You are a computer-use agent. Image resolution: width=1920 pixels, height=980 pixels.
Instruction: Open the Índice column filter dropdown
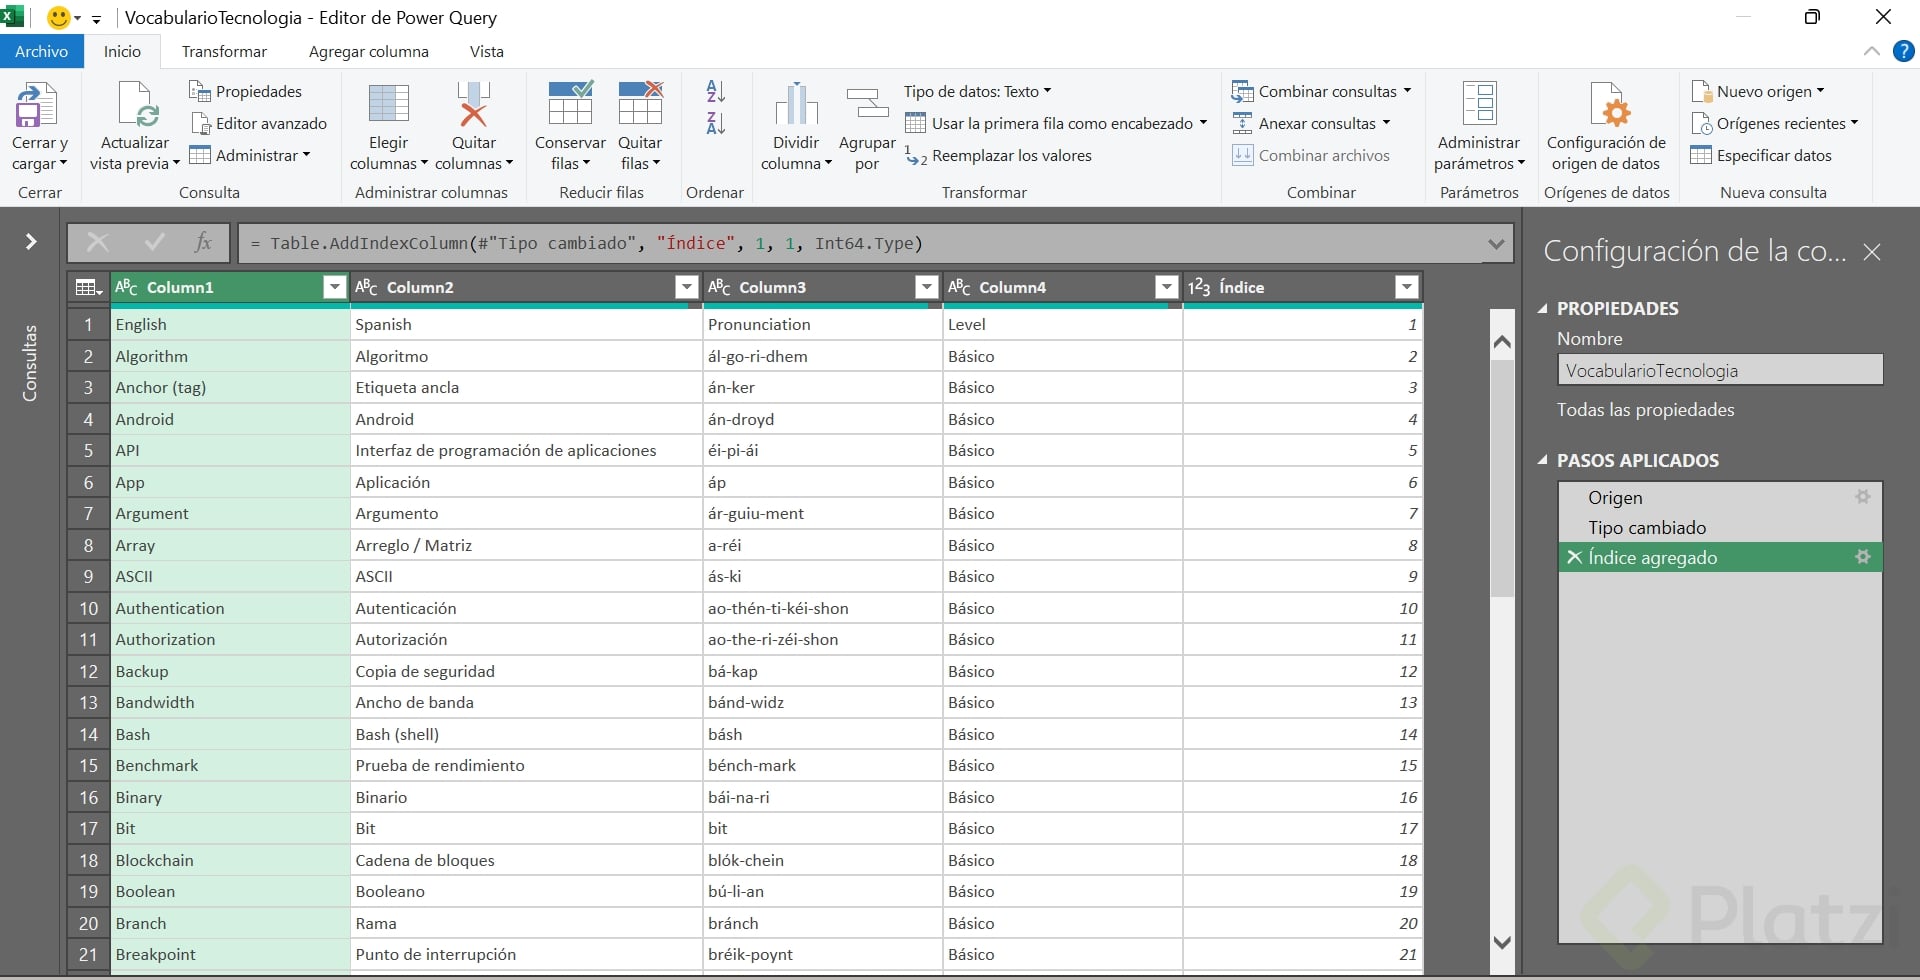[1406, 288]
